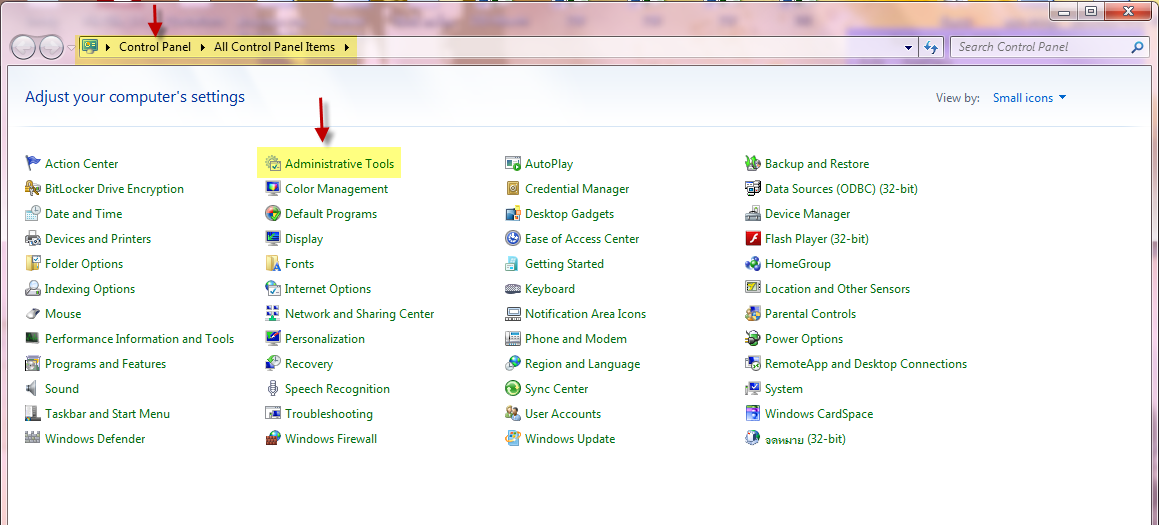Open the View by Small icons dropdown
The height and width of the screenshot is (525, 1159).
click(1030, 98)
